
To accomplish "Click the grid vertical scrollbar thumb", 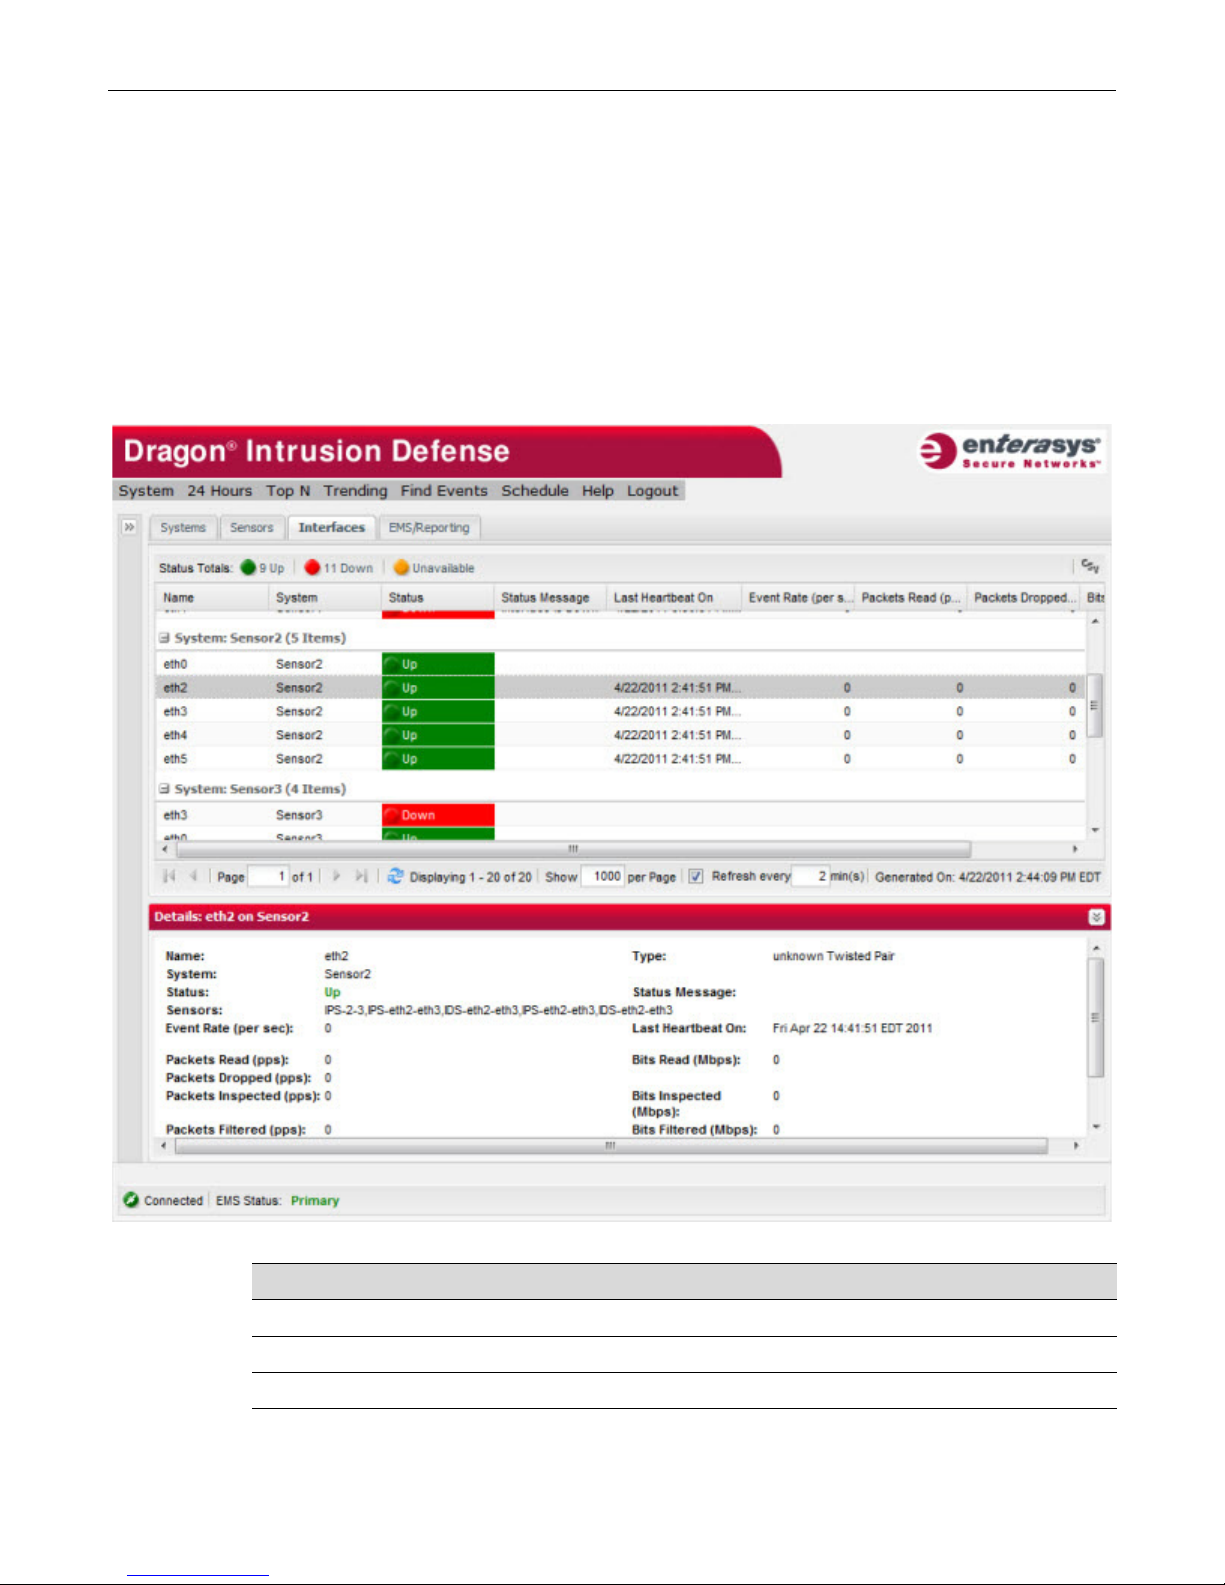I will pos(1095,705).
